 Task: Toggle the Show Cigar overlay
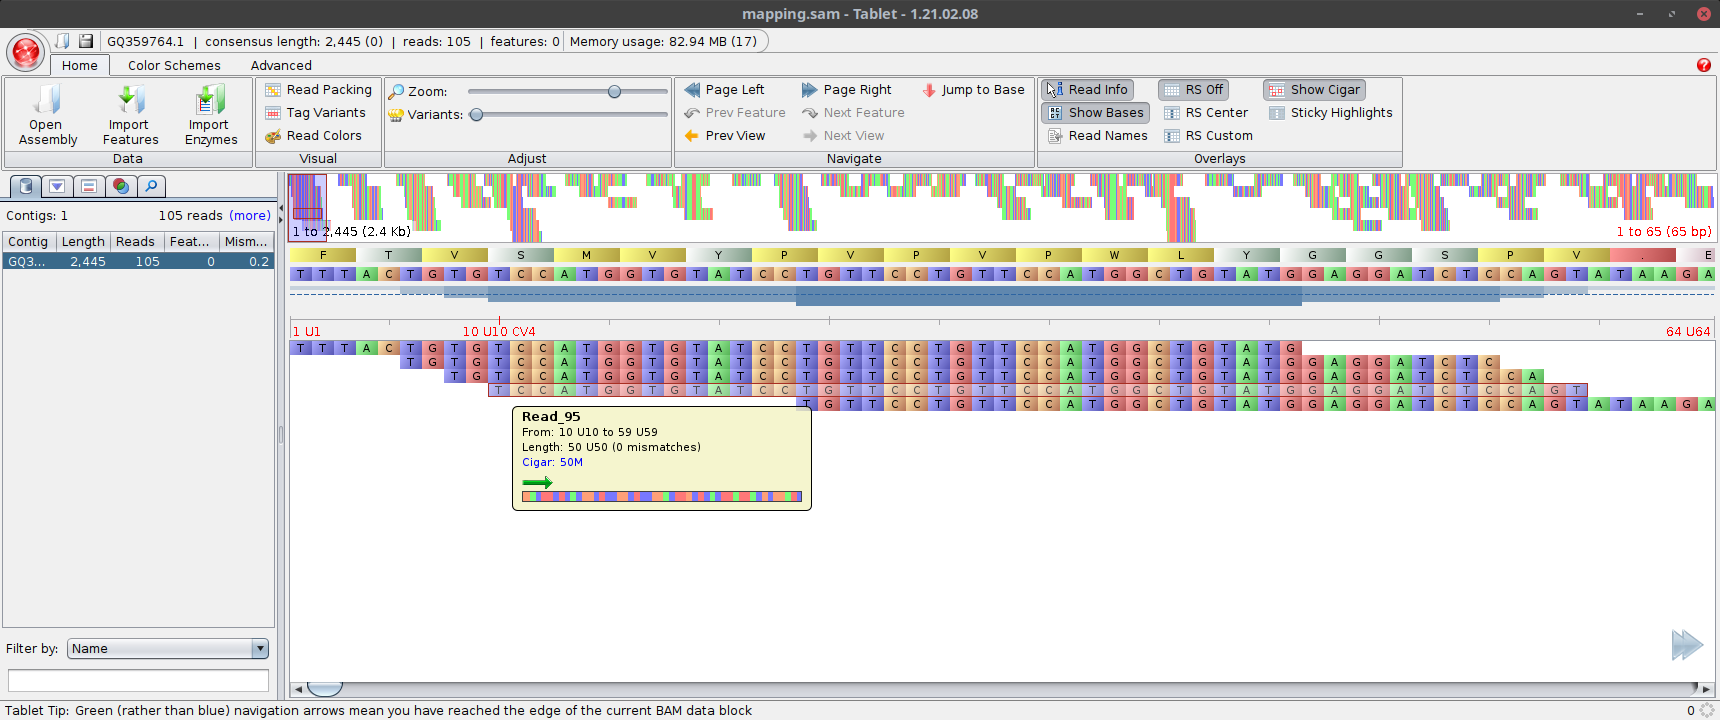1314,89
